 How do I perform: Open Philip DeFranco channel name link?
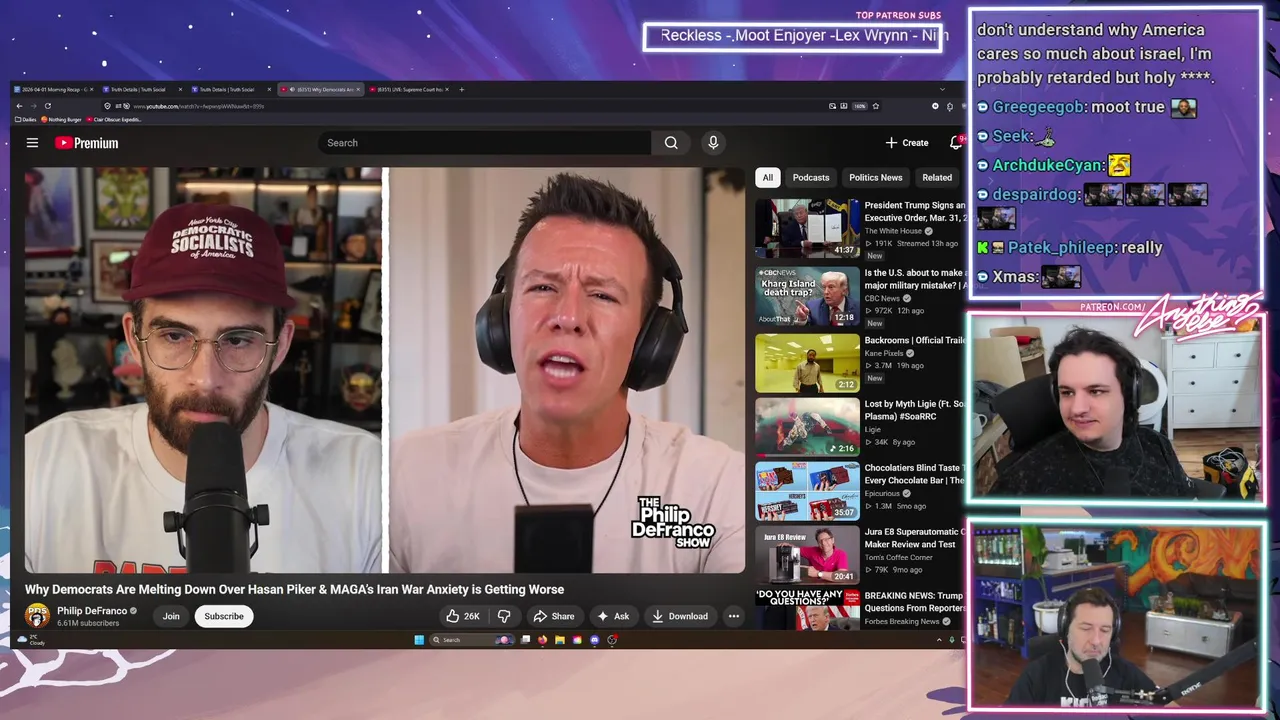click(x=92, y=611)
